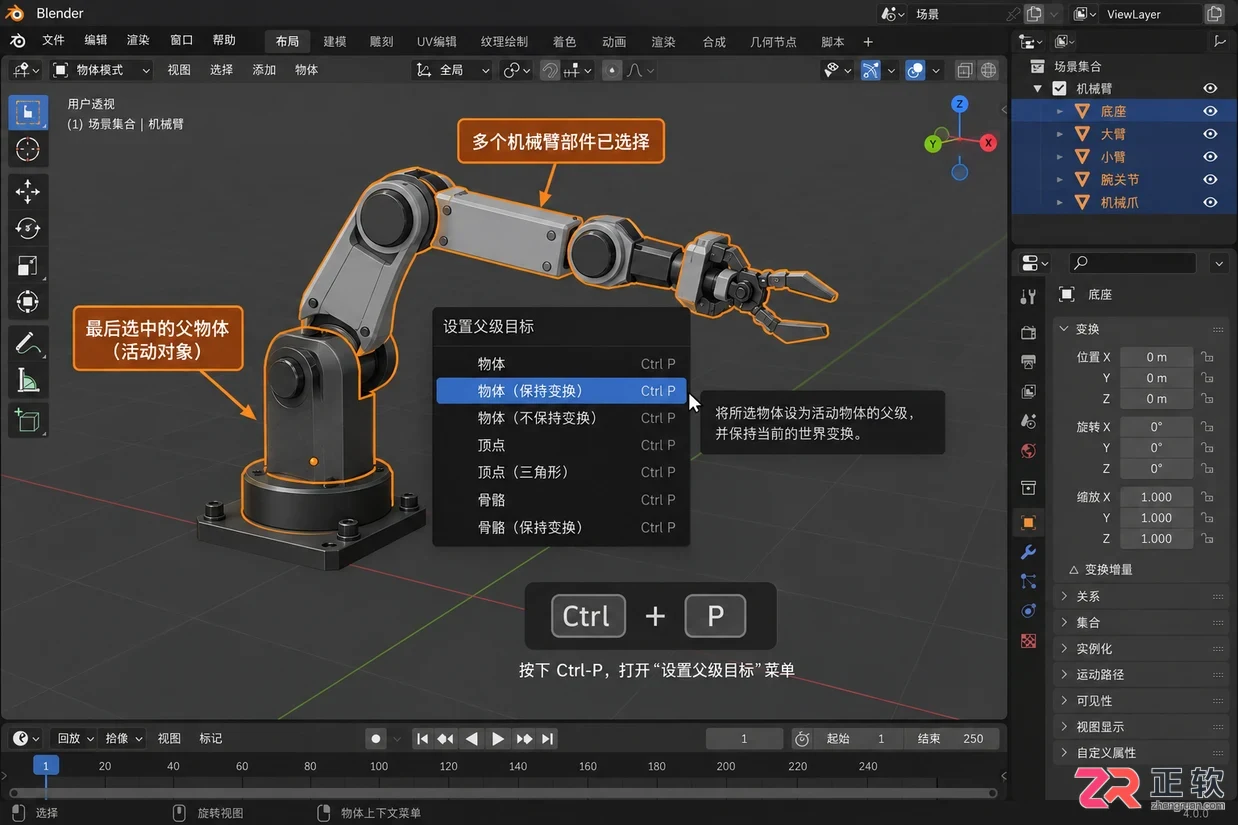Switch to the 建模 workspace tab

(335, 41)
